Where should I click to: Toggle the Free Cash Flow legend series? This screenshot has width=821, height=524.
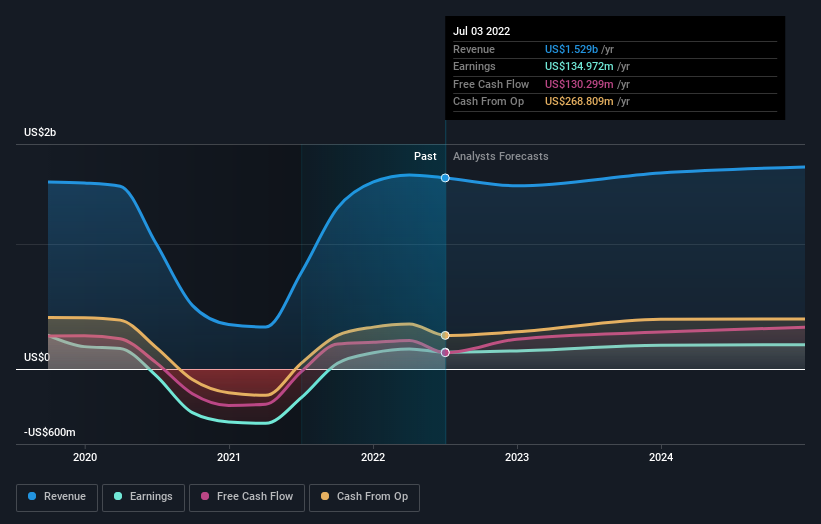point(247,497)
